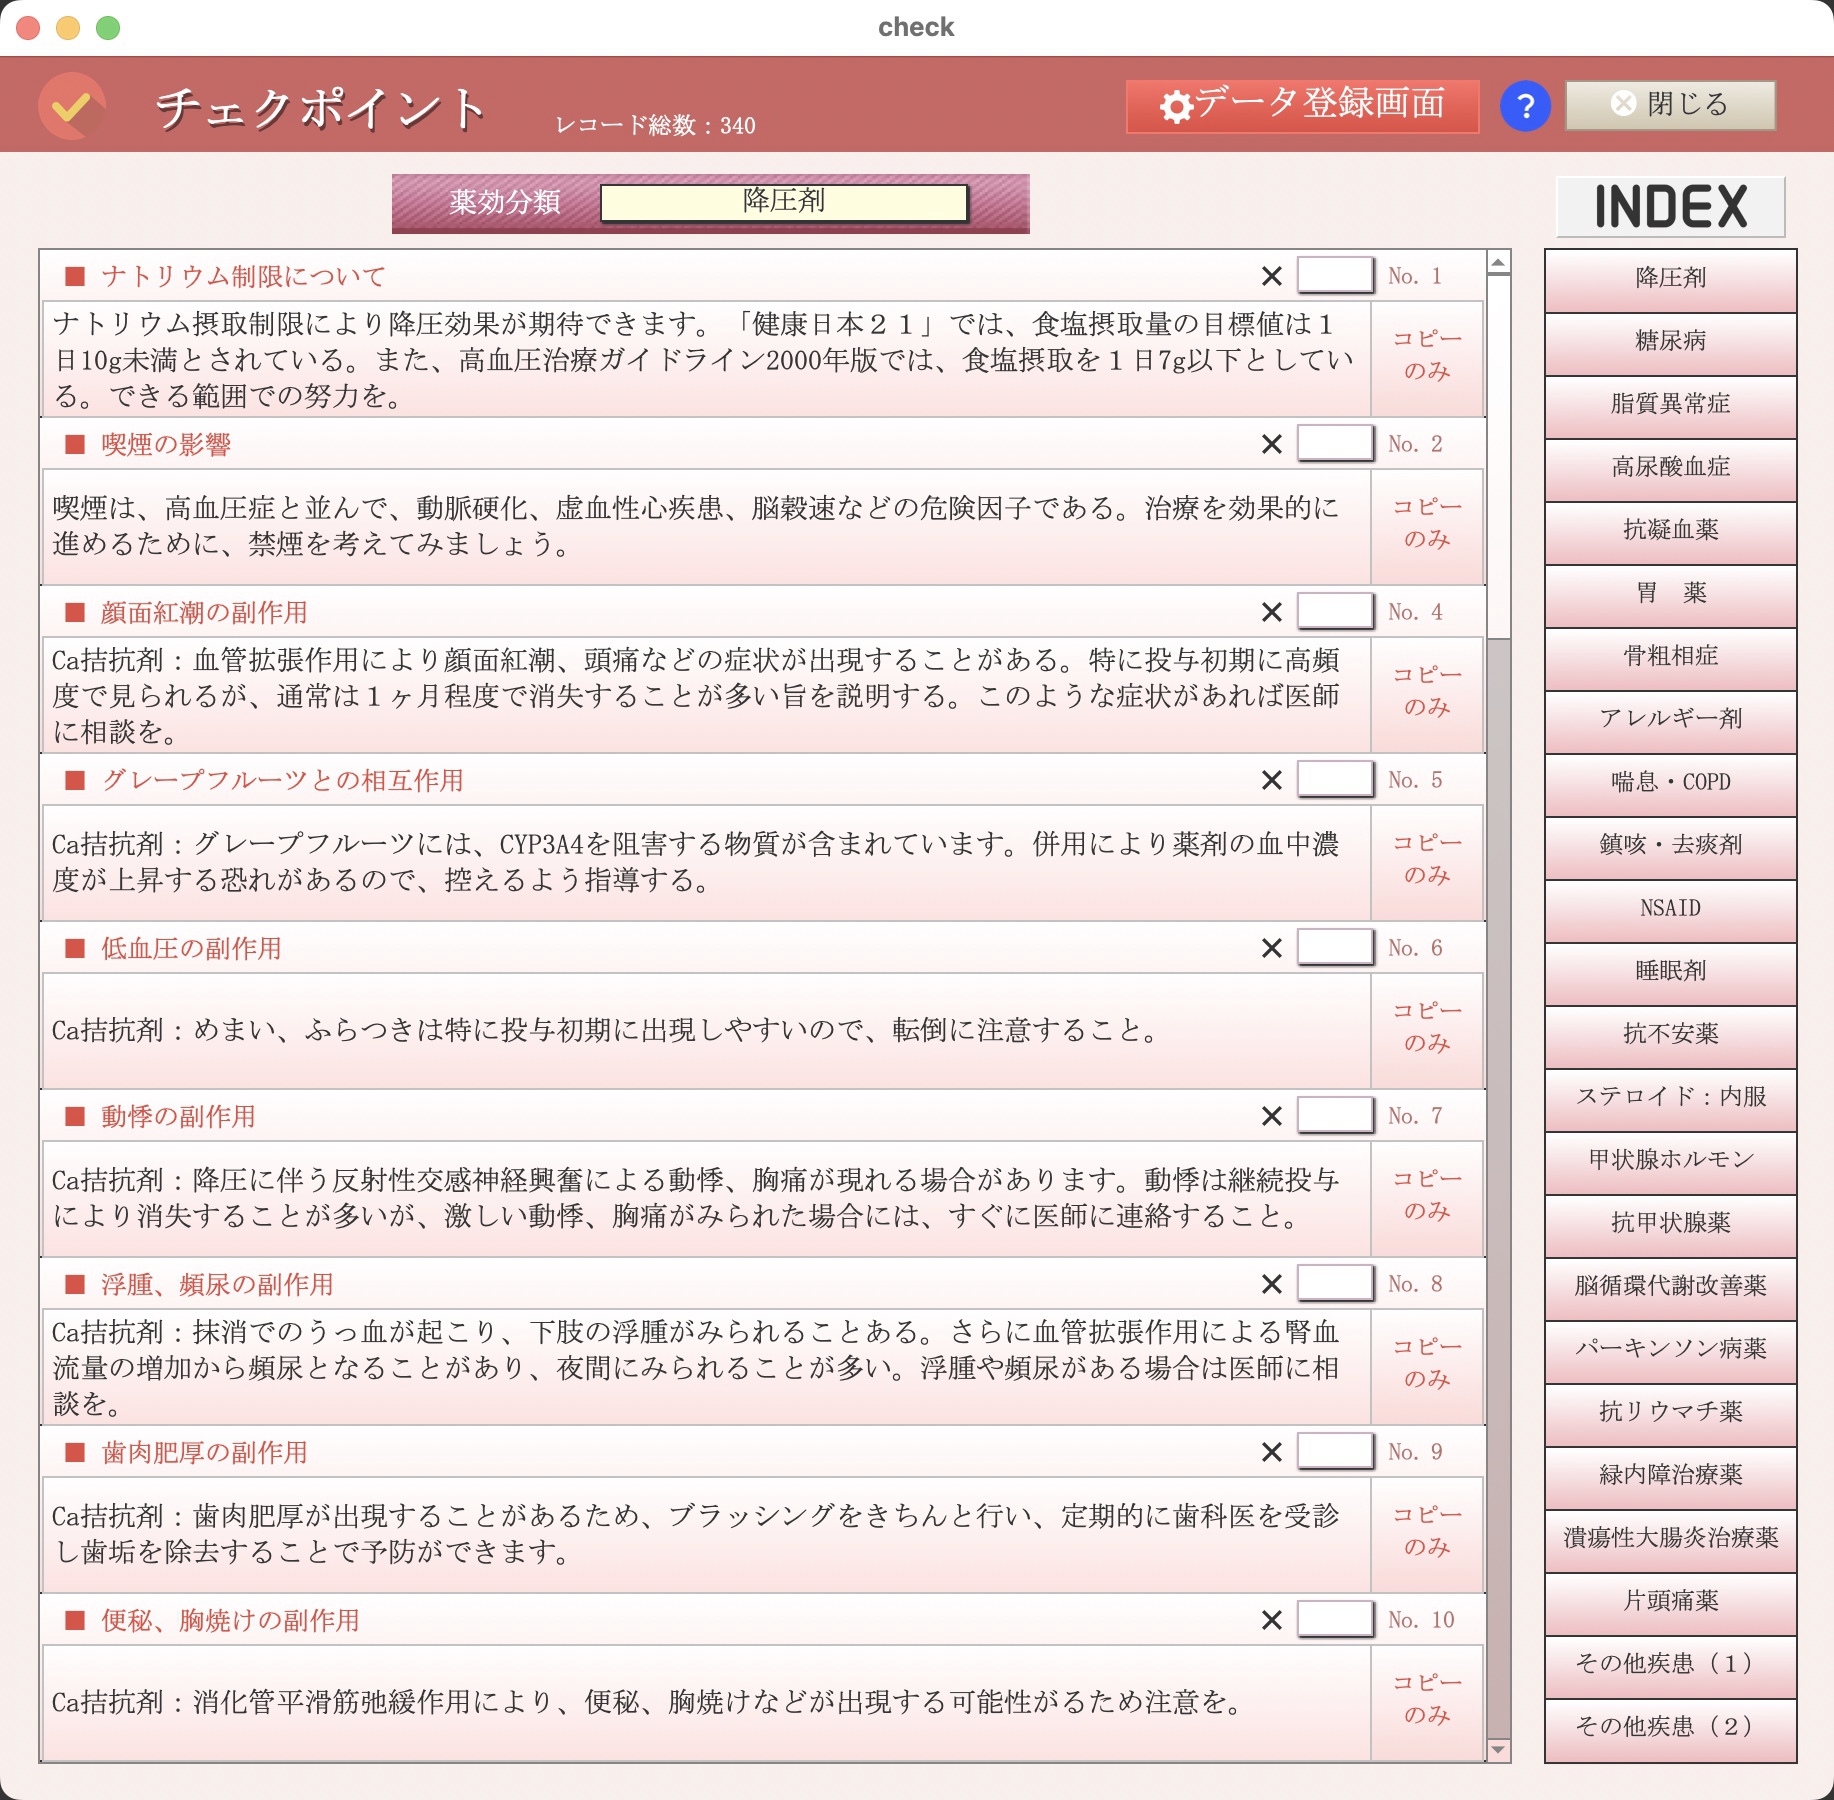Click the × icon inside the 閉じる button
This screenshot has width=1834, height=1800.
click(1622, 104)
